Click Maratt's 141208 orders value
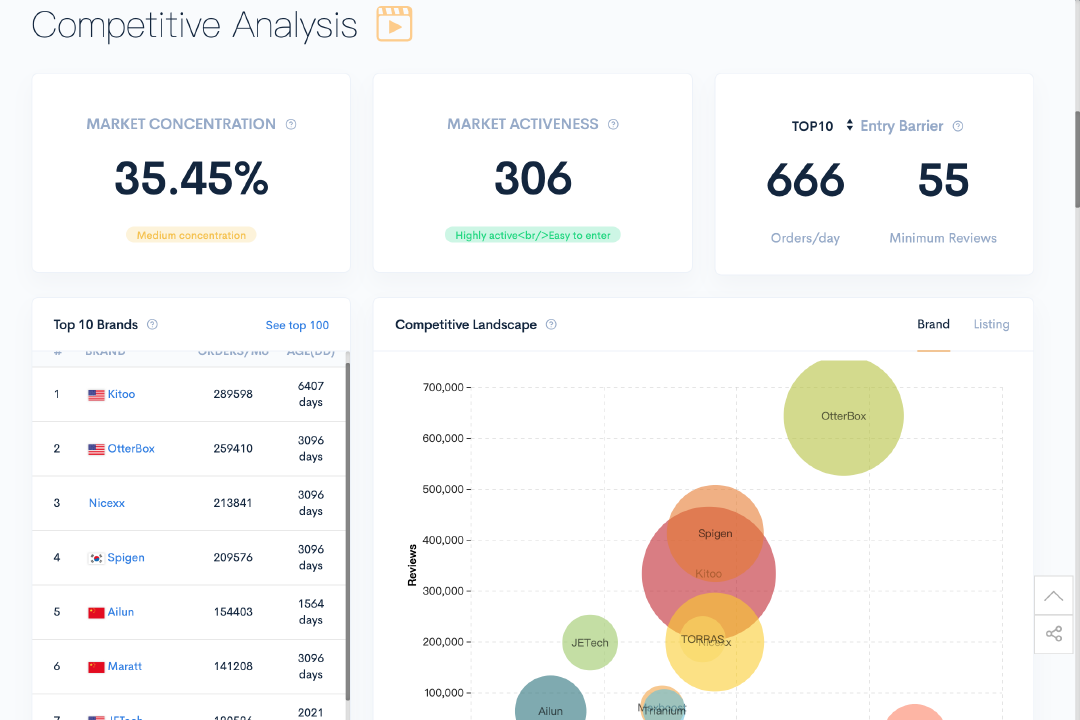1080x720 pixels. (233, 666)
